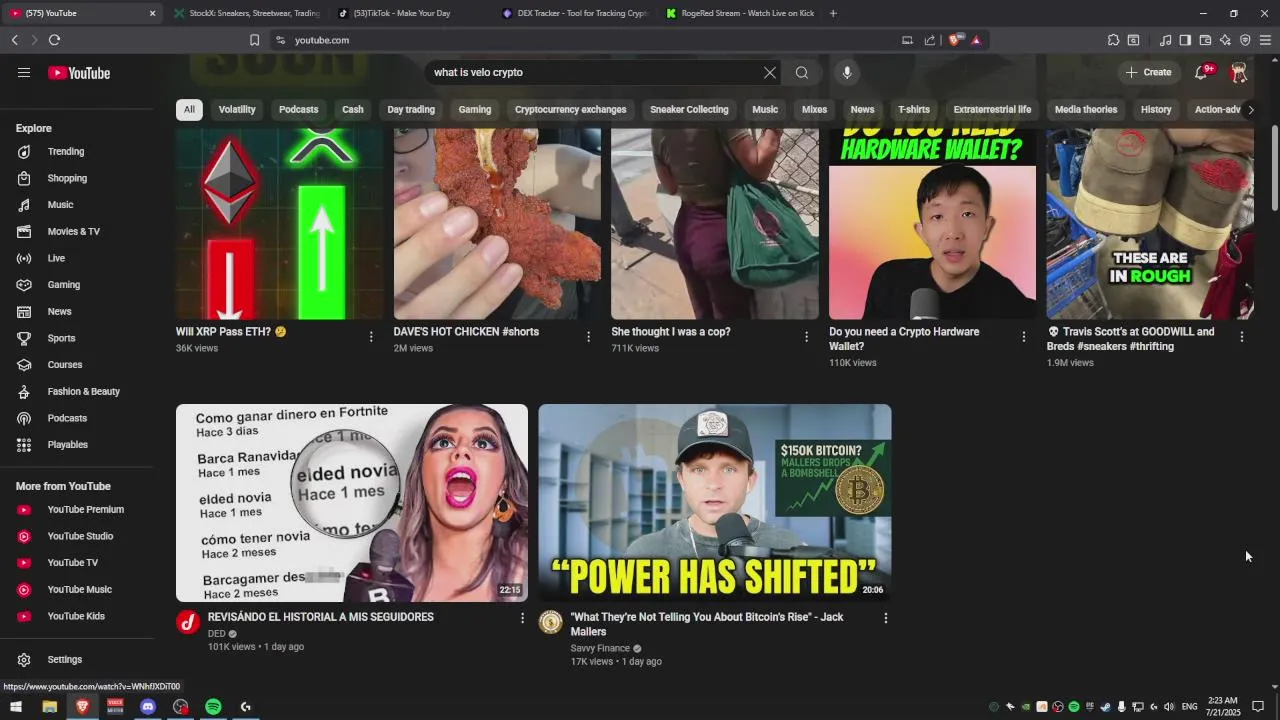The width and height of the screenshot is (1280, 720).
Task: Open Discord from the taskbar
Action: click(148, 706)
